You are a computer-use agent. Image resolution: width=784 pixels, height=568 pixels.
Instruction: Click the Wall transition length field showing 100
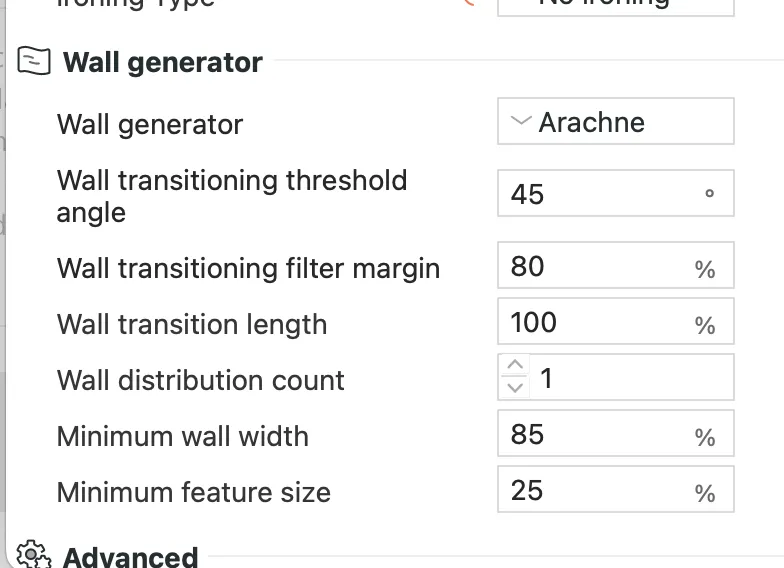tap(616, 321)
